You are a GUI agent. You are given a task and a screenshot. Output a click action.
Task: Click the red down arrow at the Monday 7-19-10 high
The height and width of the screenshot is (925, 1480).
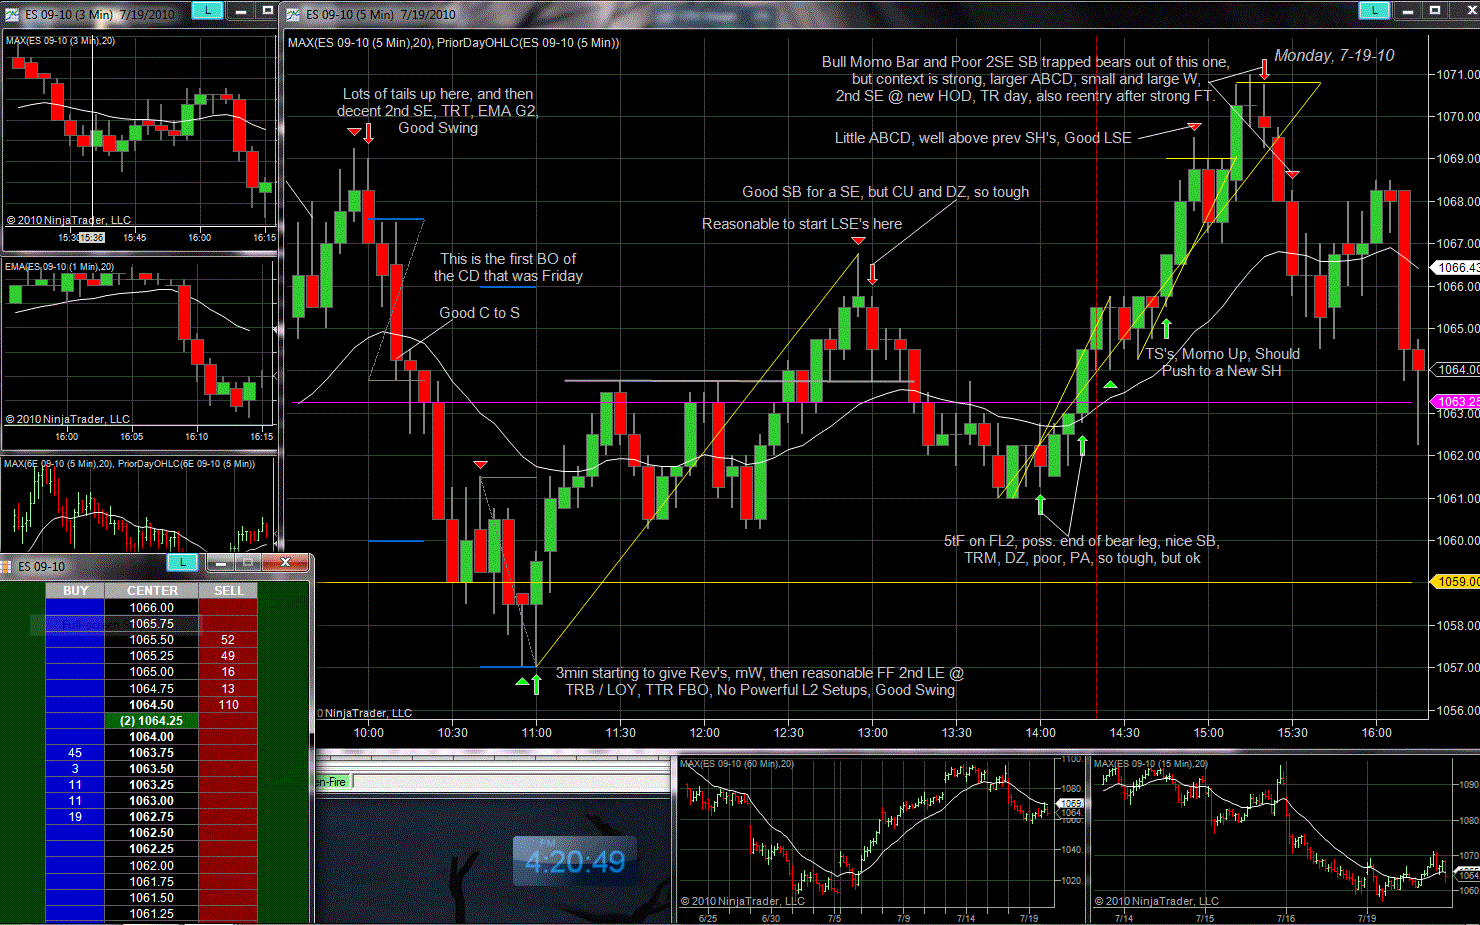1264,68
